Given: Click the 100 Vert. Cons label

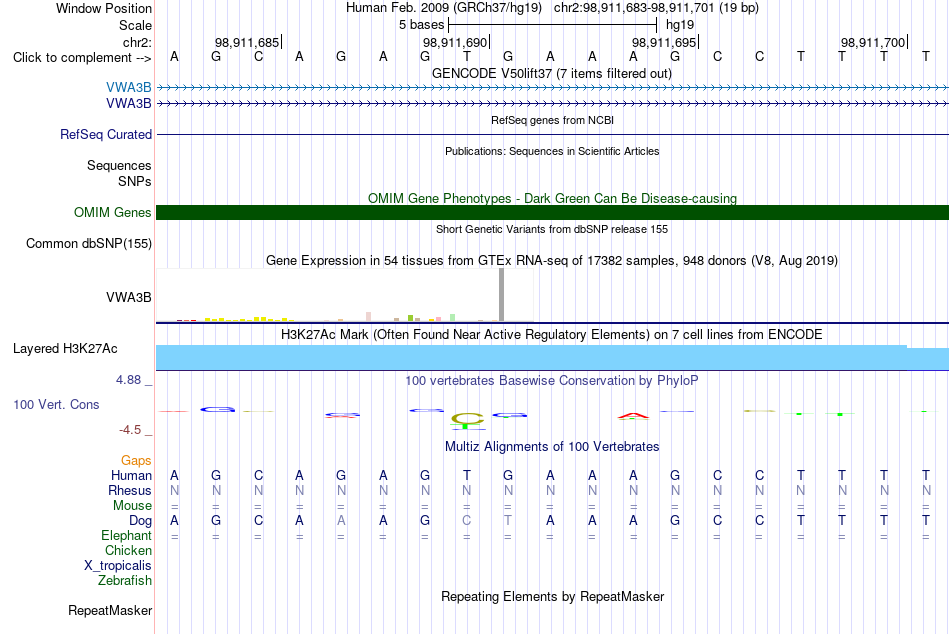Looking at the screenshot, I should click(56, 404).
